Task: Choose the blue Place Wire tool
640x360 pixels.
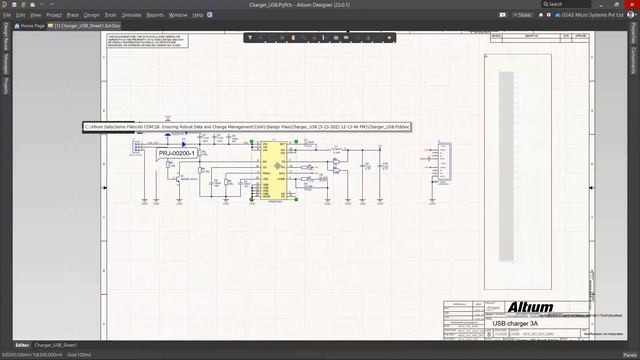Action: pyautogui.click(x=304, y=38)
